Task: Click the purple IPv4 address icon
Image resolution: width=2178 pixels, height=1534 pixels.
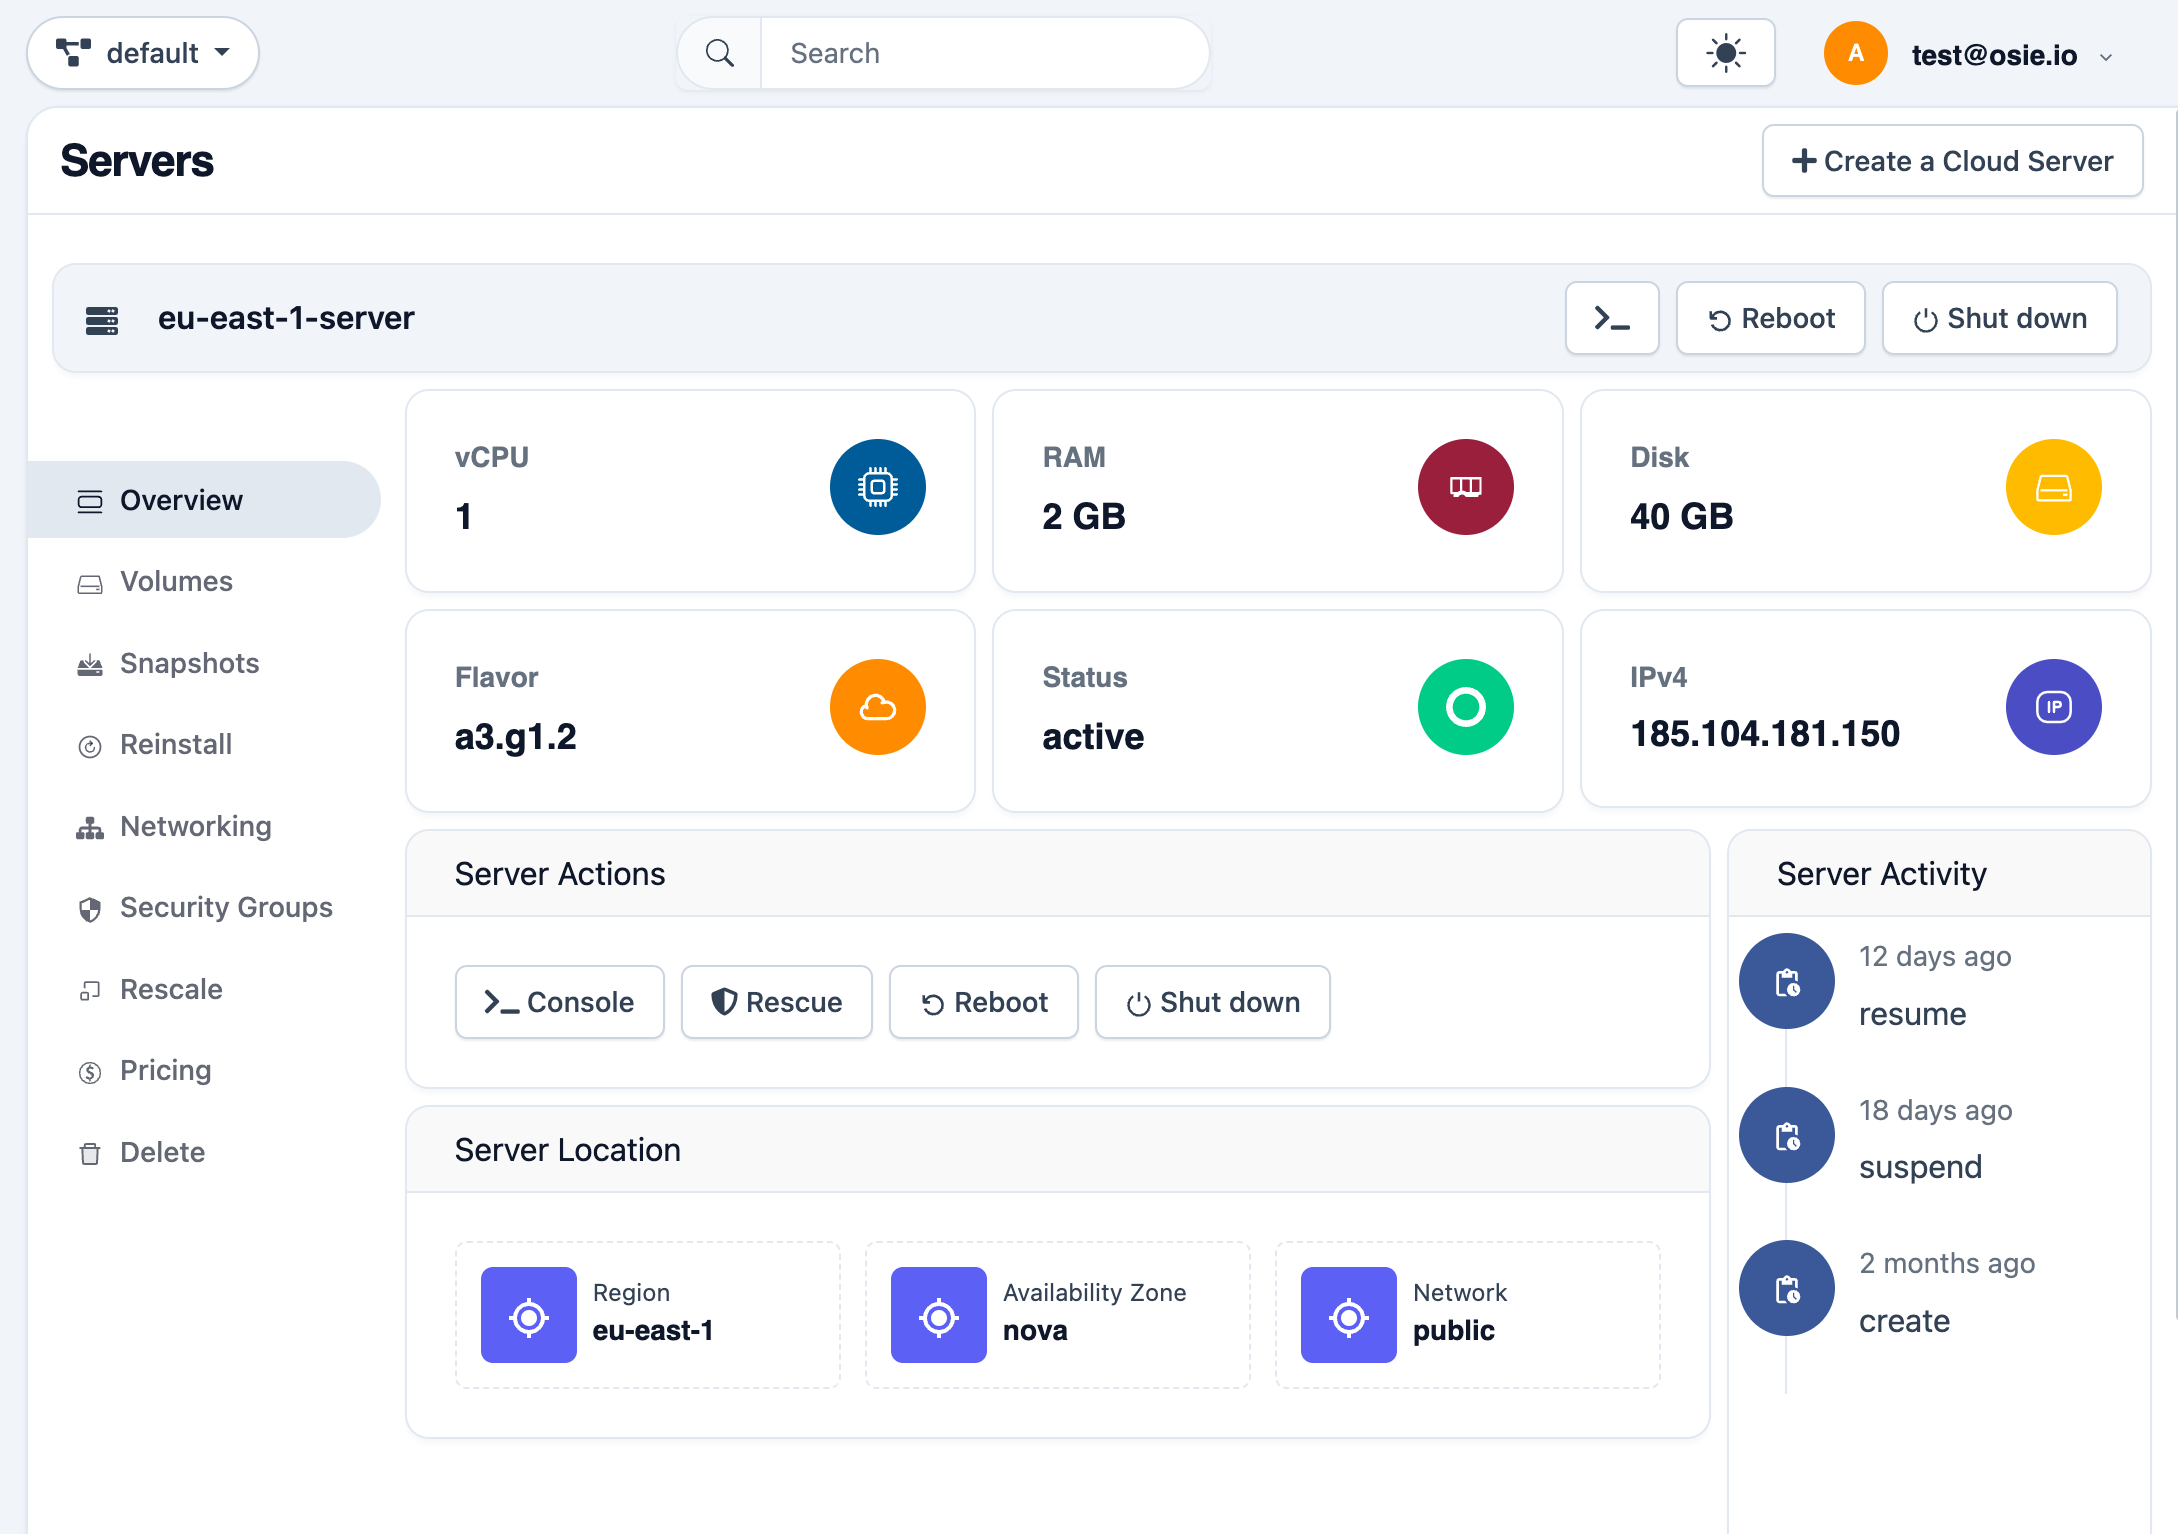Action: tap(2053, 707)
